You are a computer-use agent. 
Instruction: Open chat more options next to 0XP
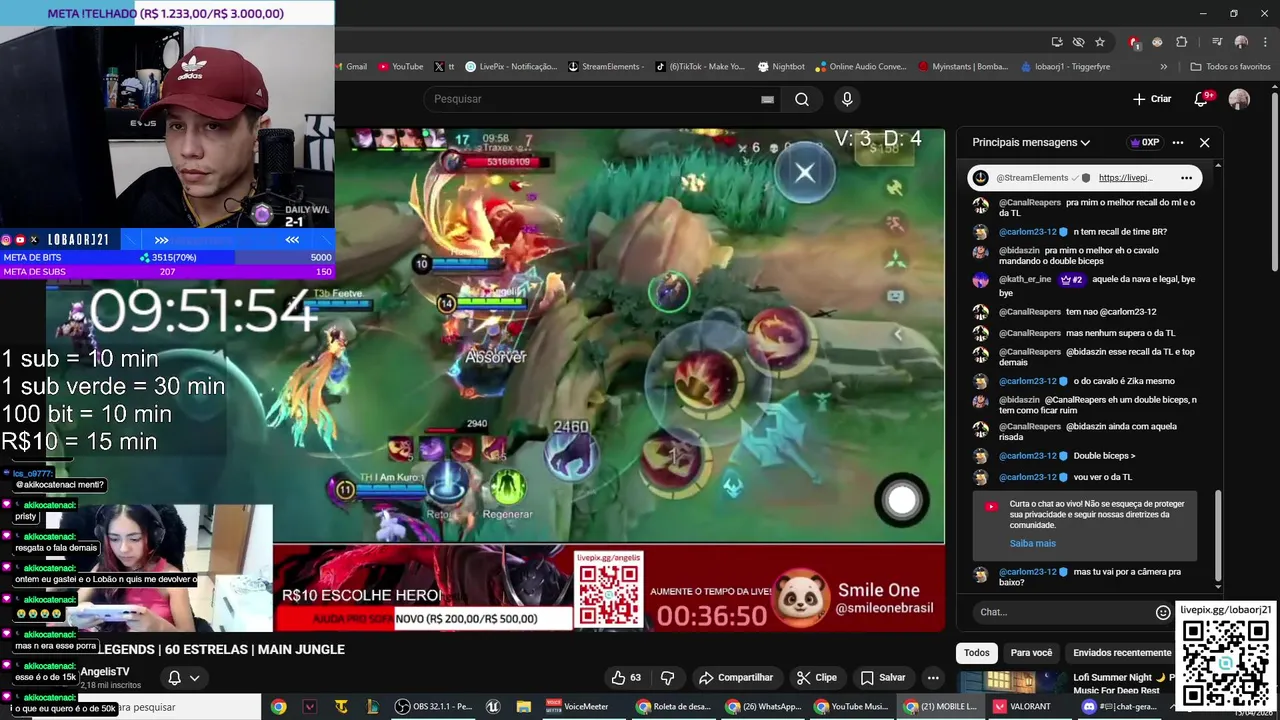[x=1178, y=142]
